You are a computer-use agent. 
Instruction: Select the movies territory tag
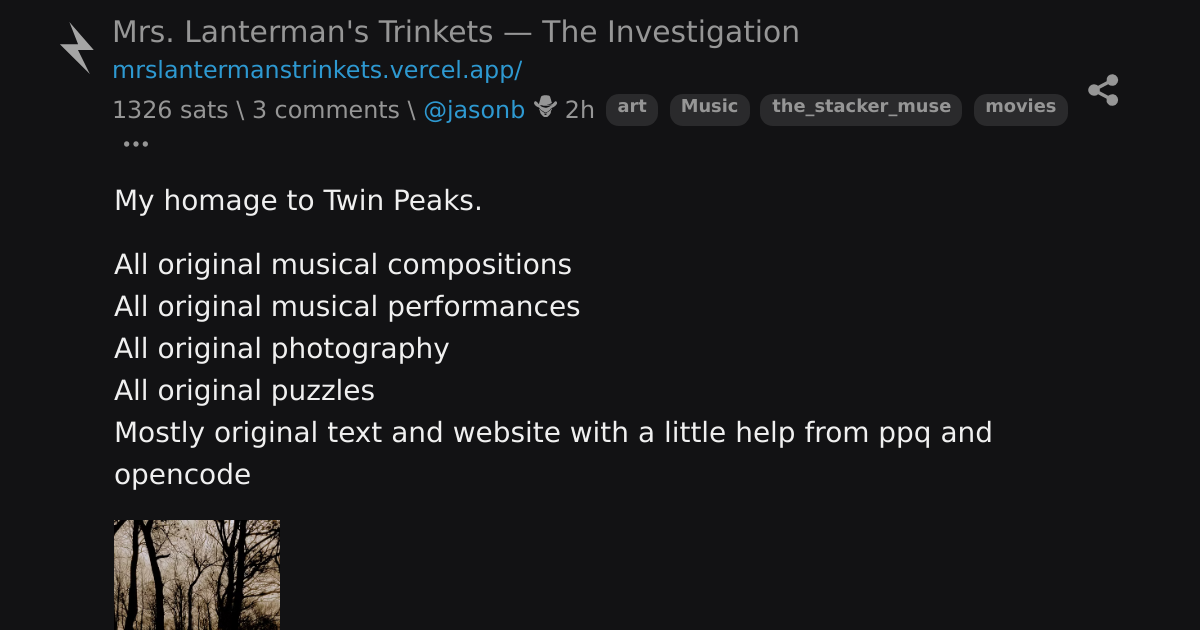point(1020,108)
